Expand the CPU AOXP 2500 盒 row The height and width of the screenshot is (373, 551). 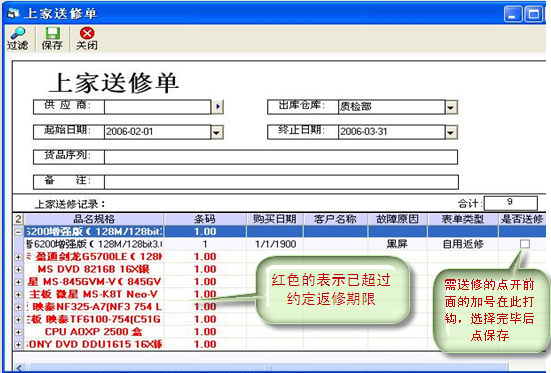pyautogui.click(x=18, y=332)
